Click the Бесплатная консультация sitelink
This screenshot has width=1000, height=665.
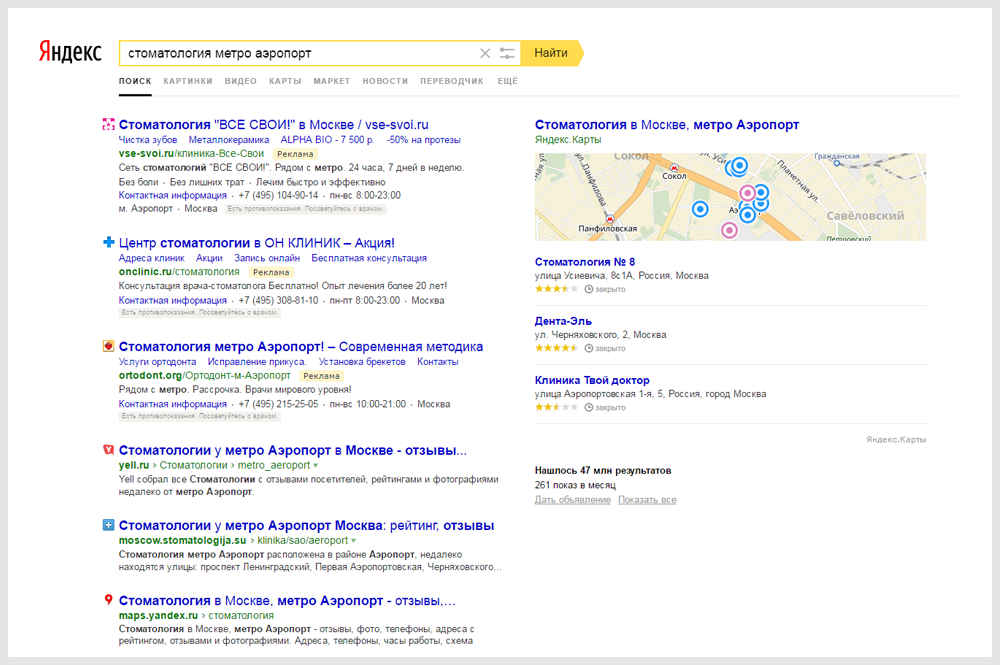tap(369, 258)
